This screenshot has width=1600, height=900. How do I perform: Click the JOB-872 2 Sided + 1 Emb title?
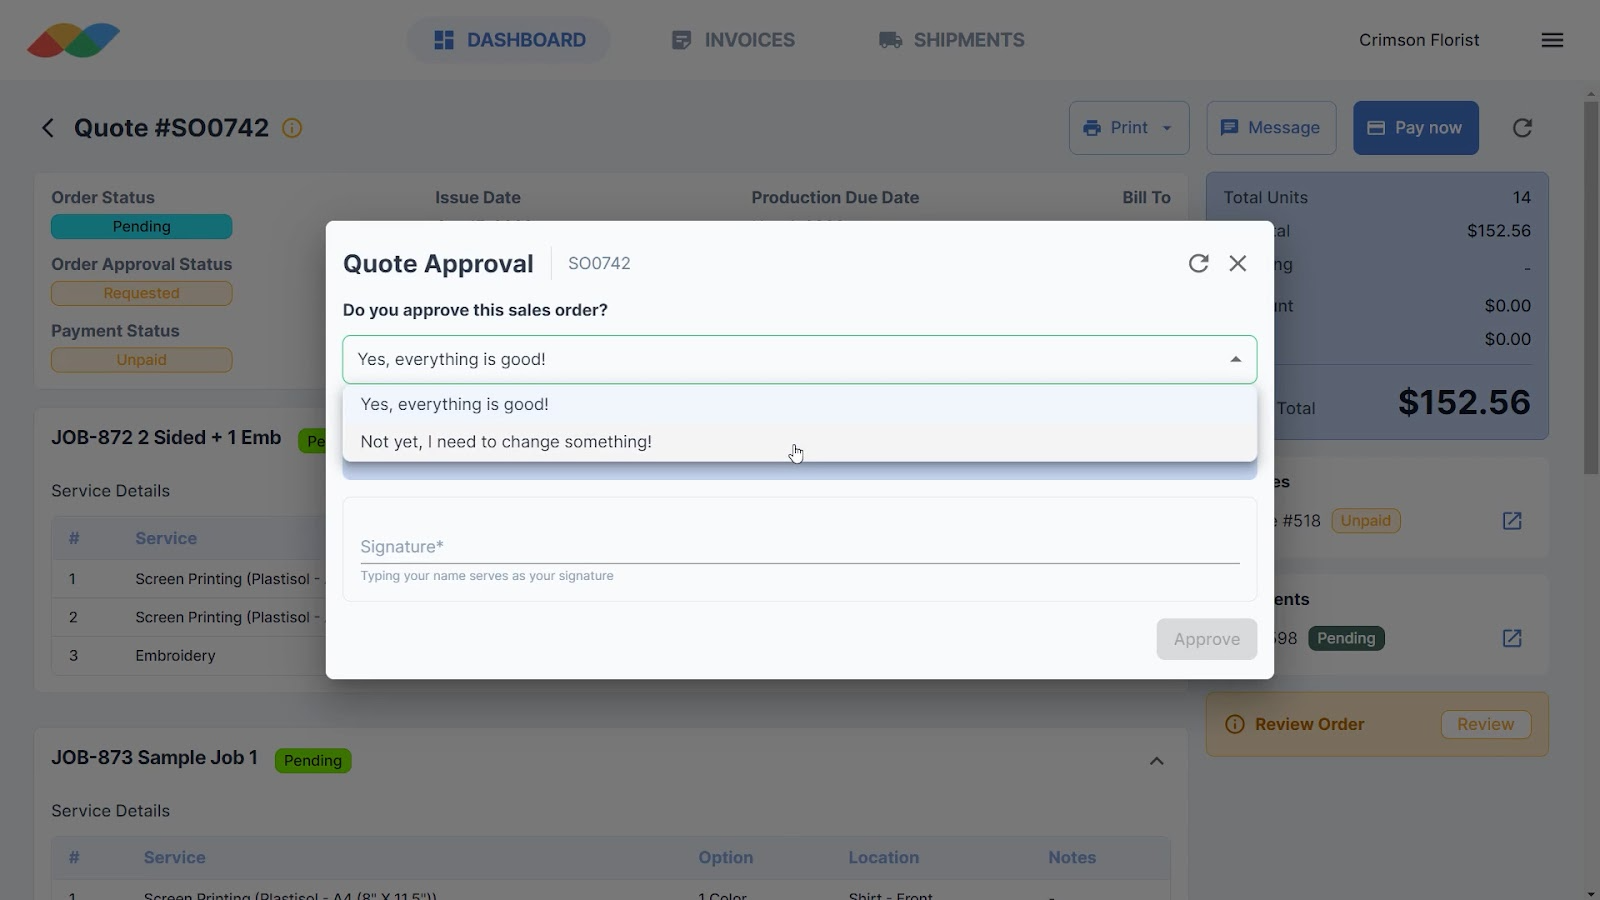tap(166, 438)
